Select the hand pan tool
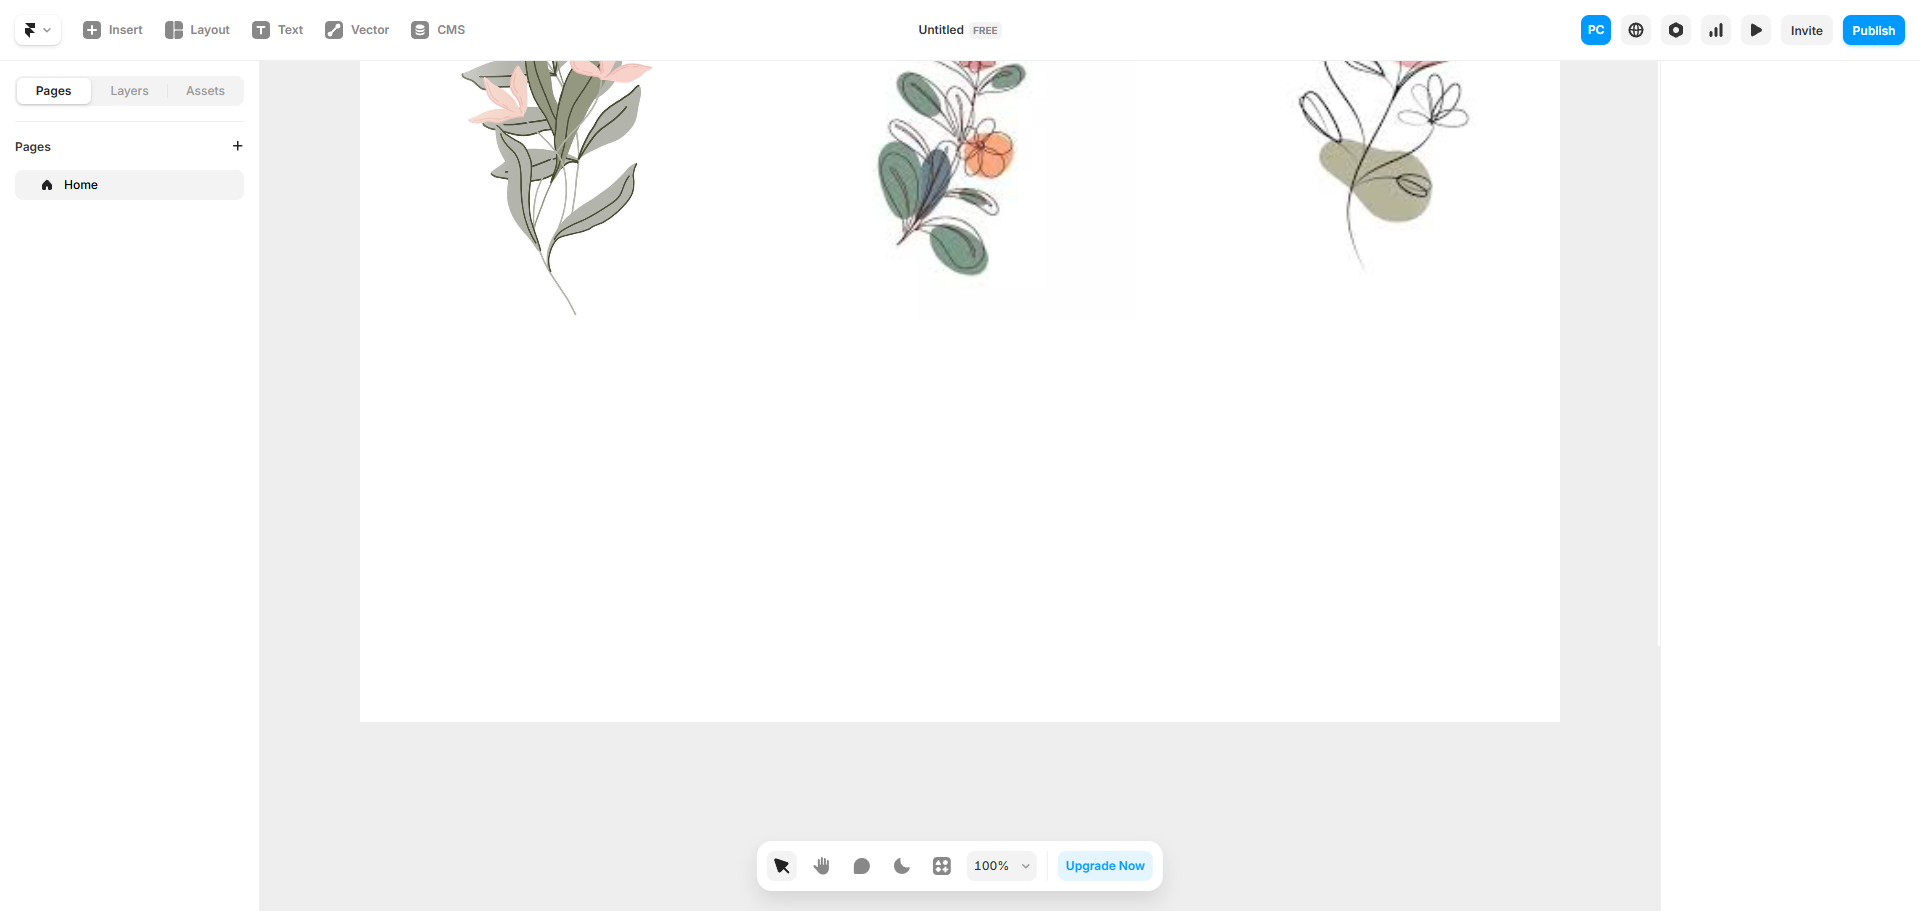1920x911 pixels. 822,866
